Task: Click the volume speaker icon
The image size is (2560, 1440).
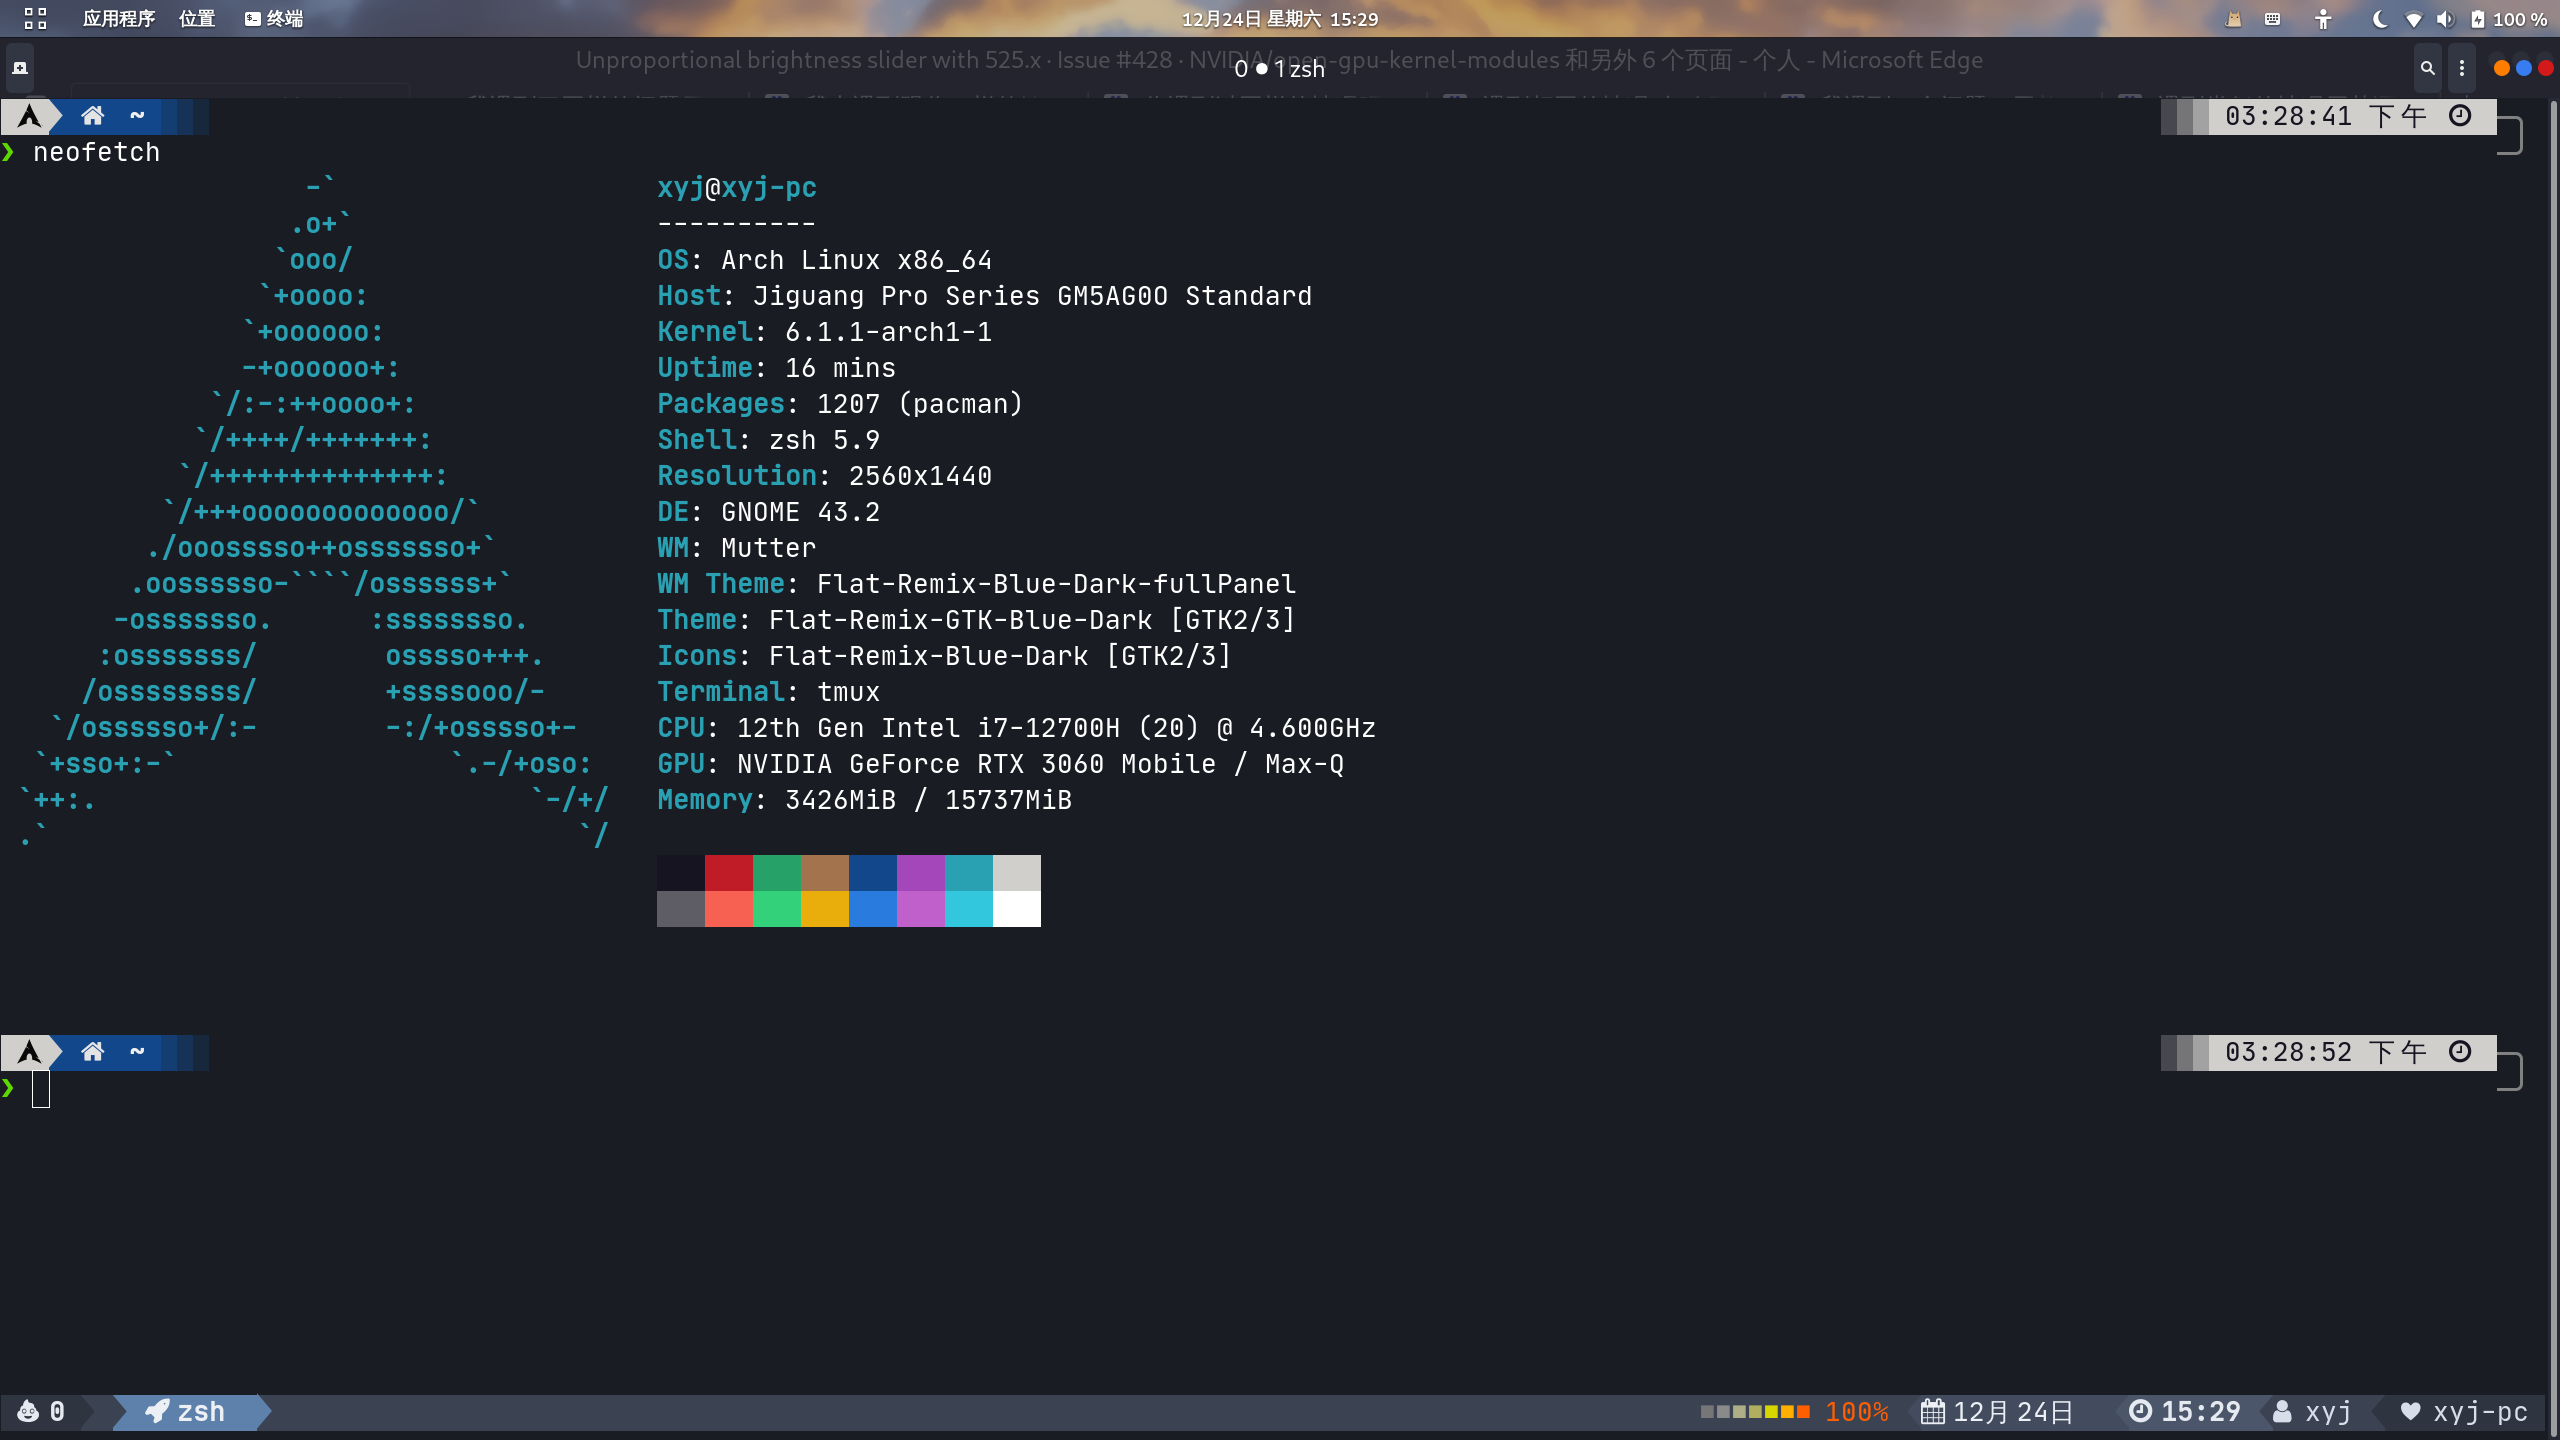Action: pos(2445,19)
